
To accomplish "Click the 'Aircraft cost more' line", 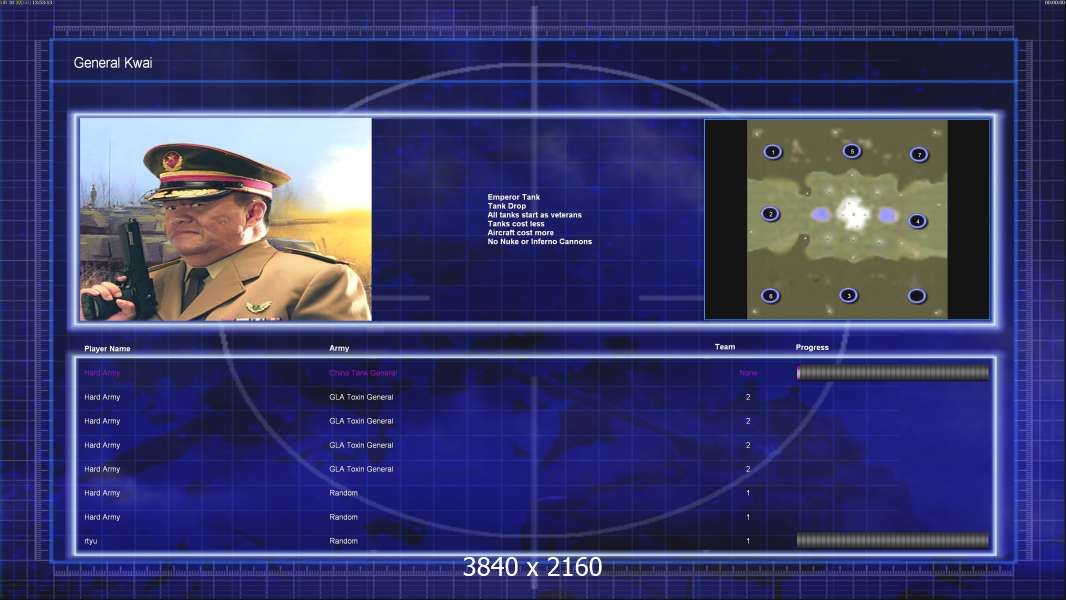I will point(521,232).
